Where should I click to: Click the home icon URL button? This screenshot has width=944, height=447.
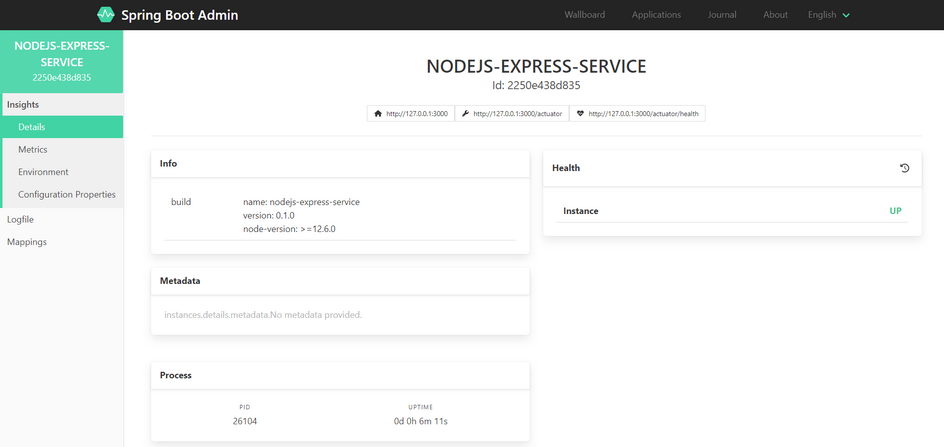[x=411, y=113]
